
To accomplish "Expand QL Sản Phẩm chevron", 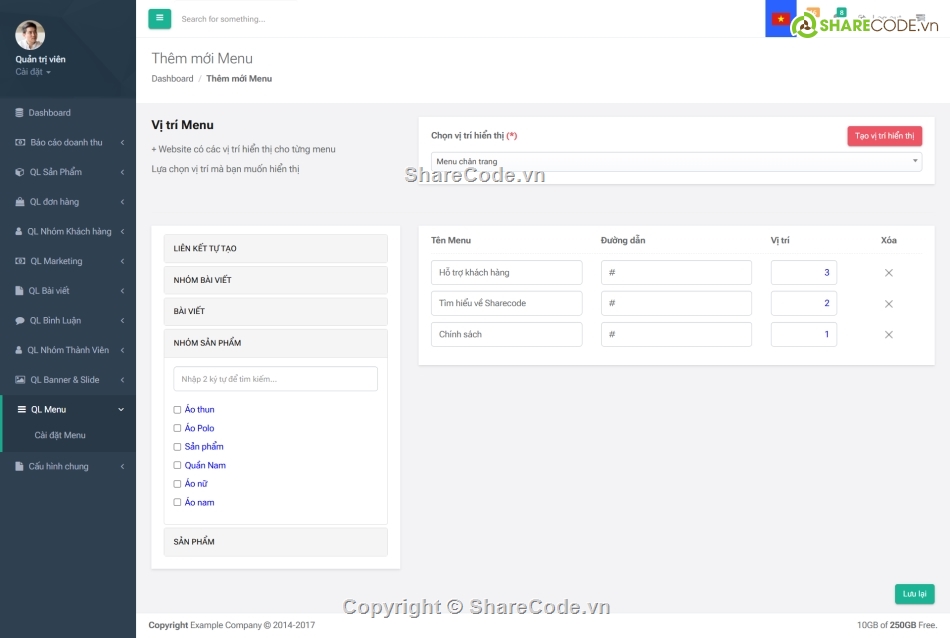I will tap(122, 172).
